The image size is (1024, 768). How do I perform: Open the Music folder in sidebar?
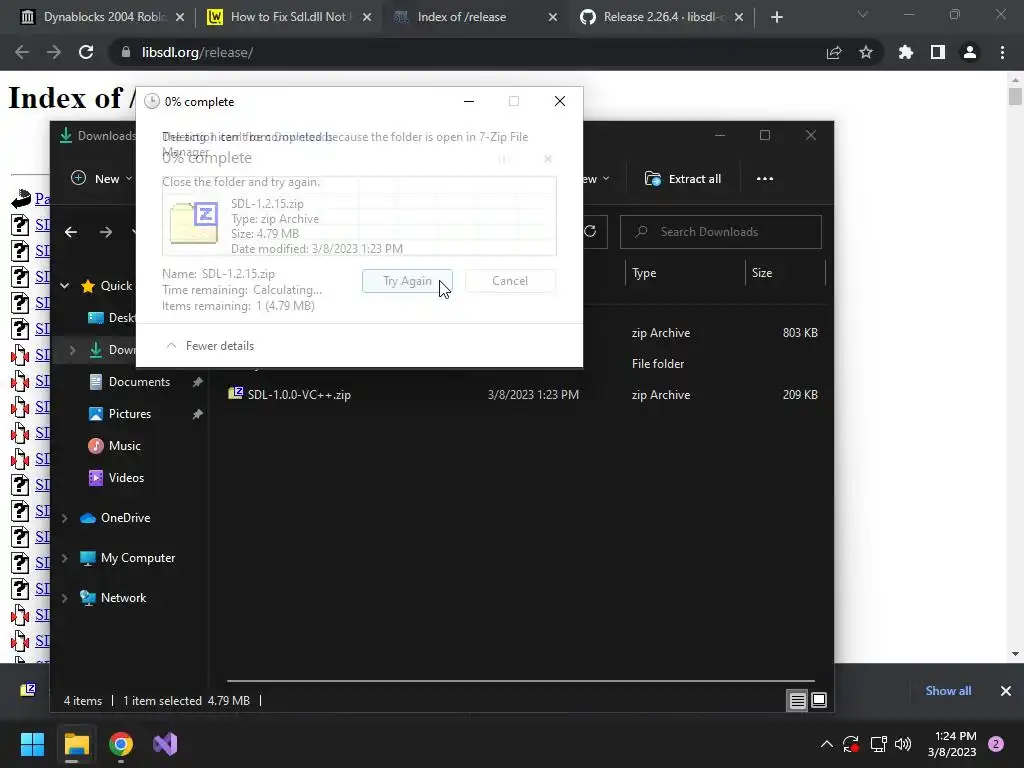click(124, 446)
